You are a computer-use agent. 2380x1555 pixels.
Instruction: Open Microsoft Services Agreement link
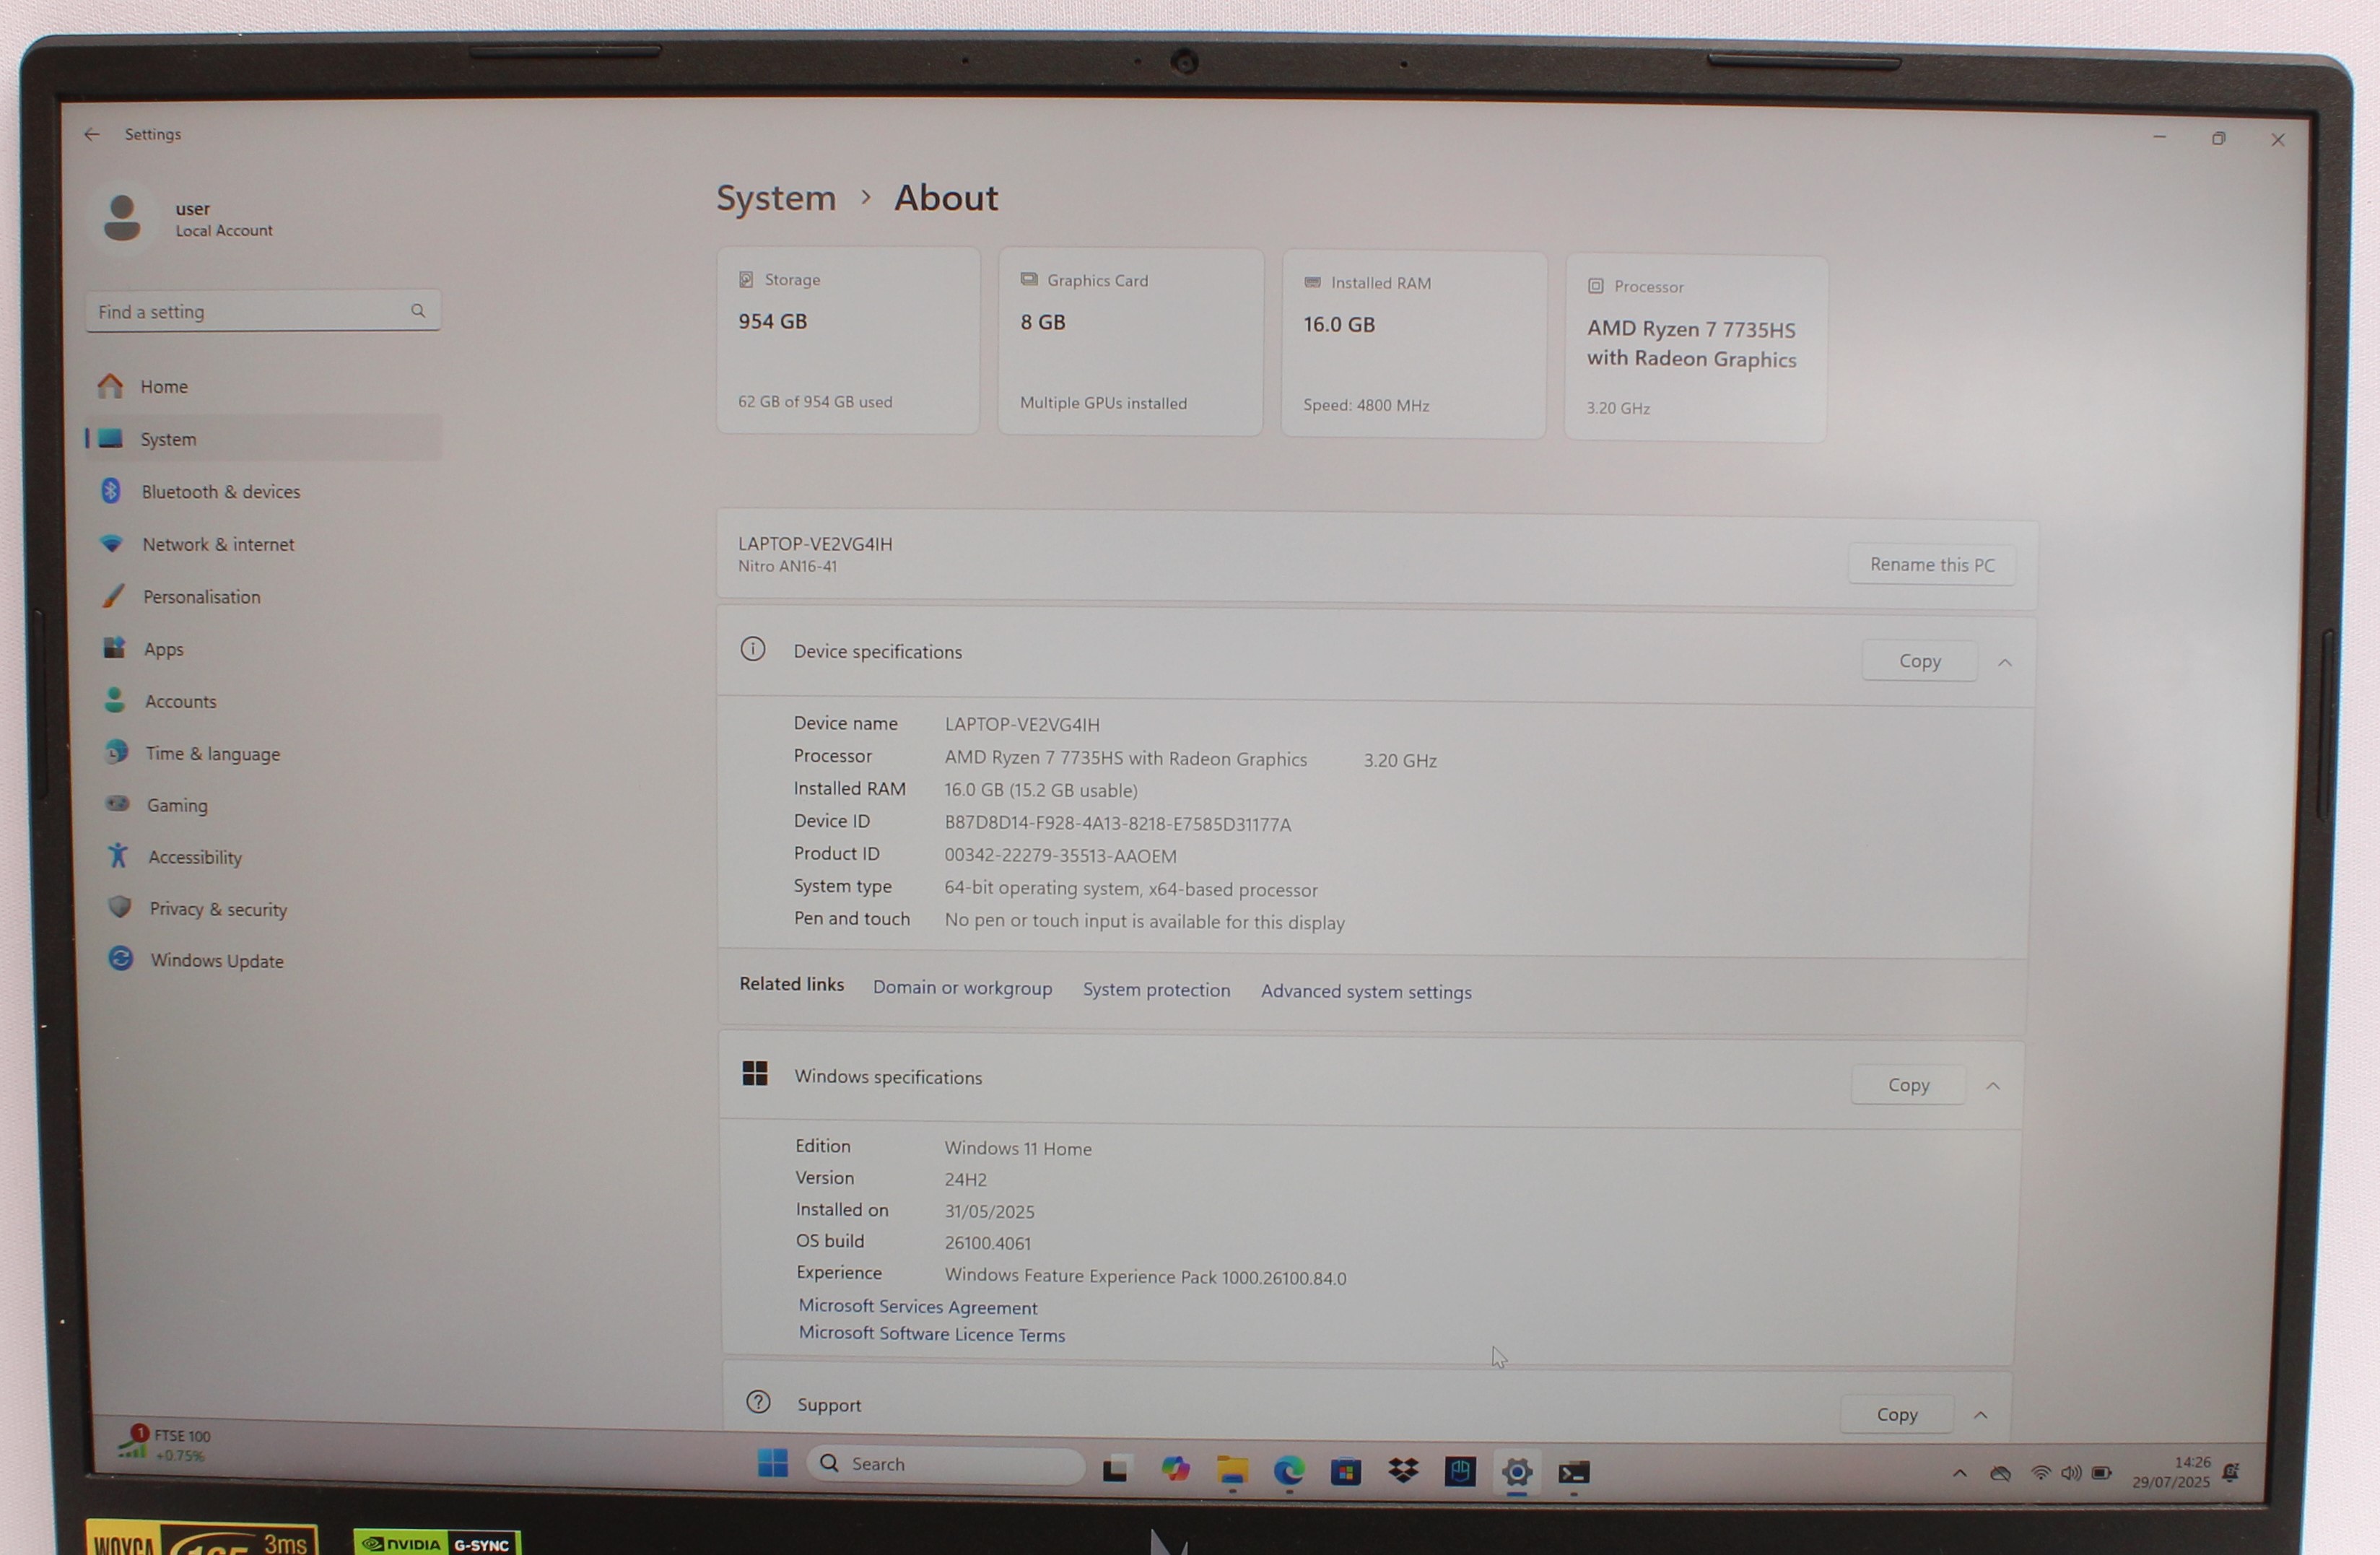click(x=918, y=1307)
